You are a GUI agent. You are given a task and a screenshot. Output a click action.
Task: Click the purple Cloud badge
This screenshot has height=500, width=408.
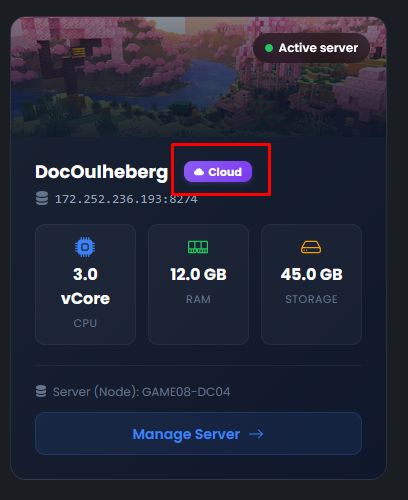point(218,172)
